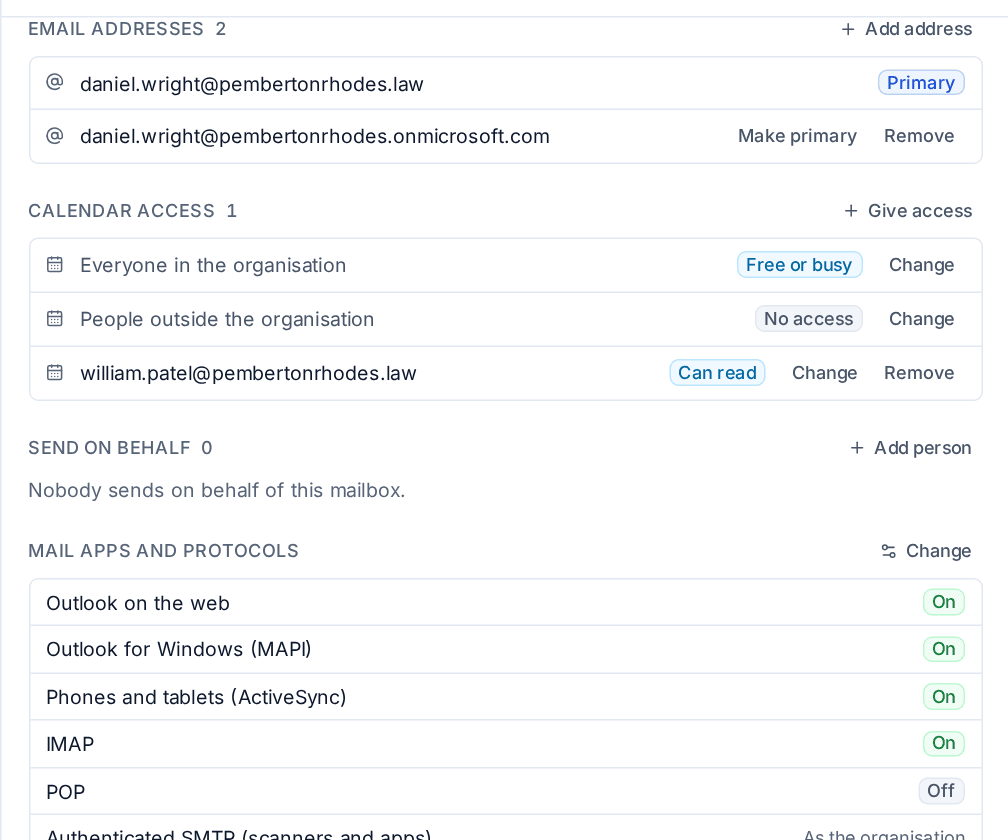Remove william.patel calendar access
Viewport: 1008px width, 840px height.
tap(919, 373)
